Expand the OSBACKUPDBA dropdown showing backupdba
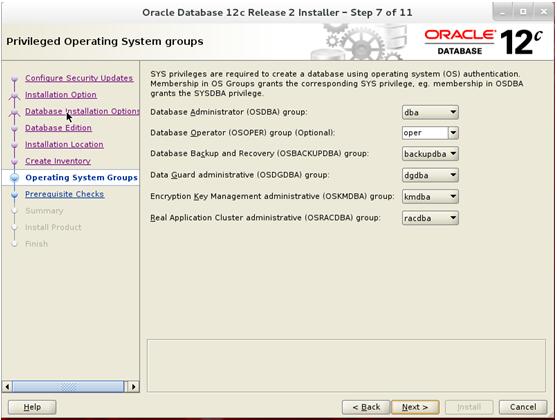 [x=430, y=154]
